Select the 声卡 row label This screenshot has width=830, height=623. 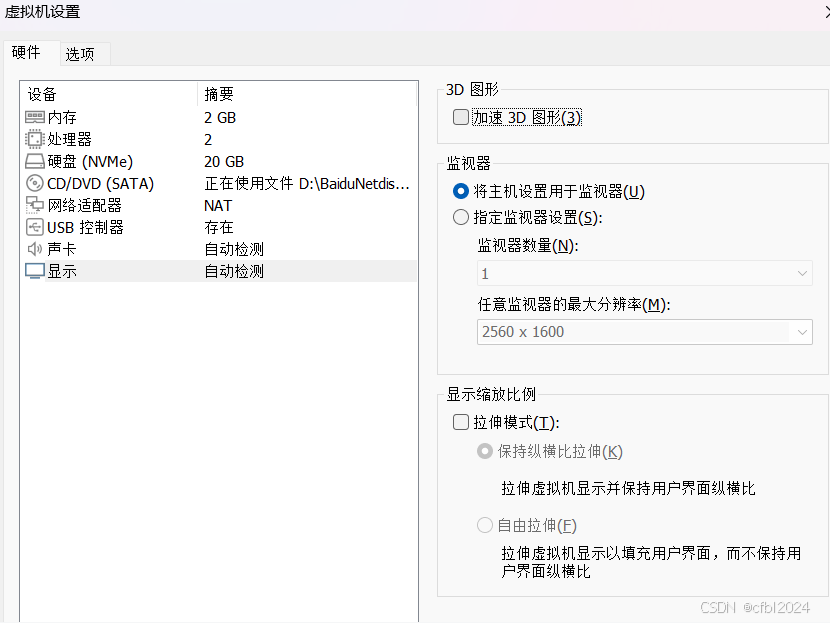(x=62, y=249)
